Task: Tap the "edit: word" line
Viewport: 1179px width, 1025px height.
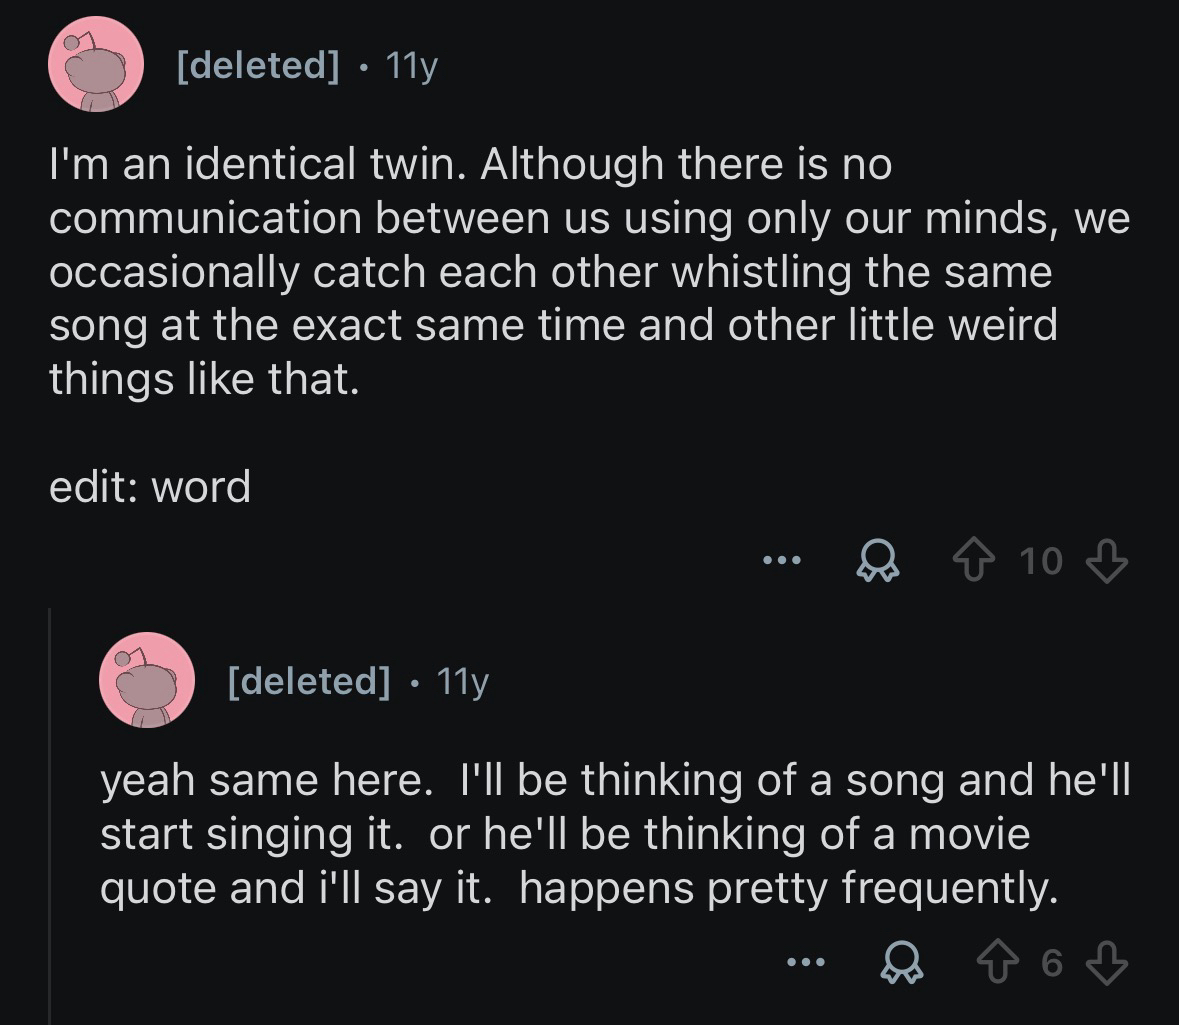Action: coord(150,487)
